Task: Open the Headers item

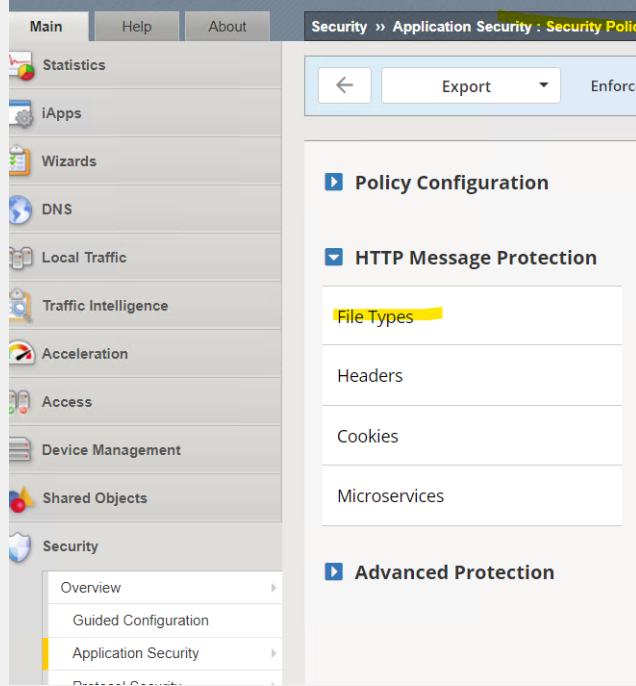Action: tap(370, 376)
